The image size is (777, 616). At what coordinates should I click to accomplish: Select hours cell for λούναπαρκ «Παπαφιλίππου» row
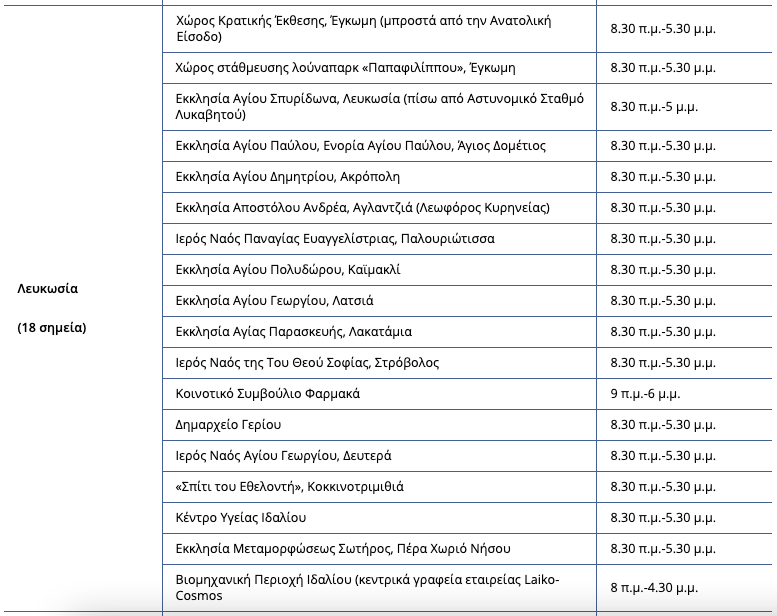coord(684,68)
